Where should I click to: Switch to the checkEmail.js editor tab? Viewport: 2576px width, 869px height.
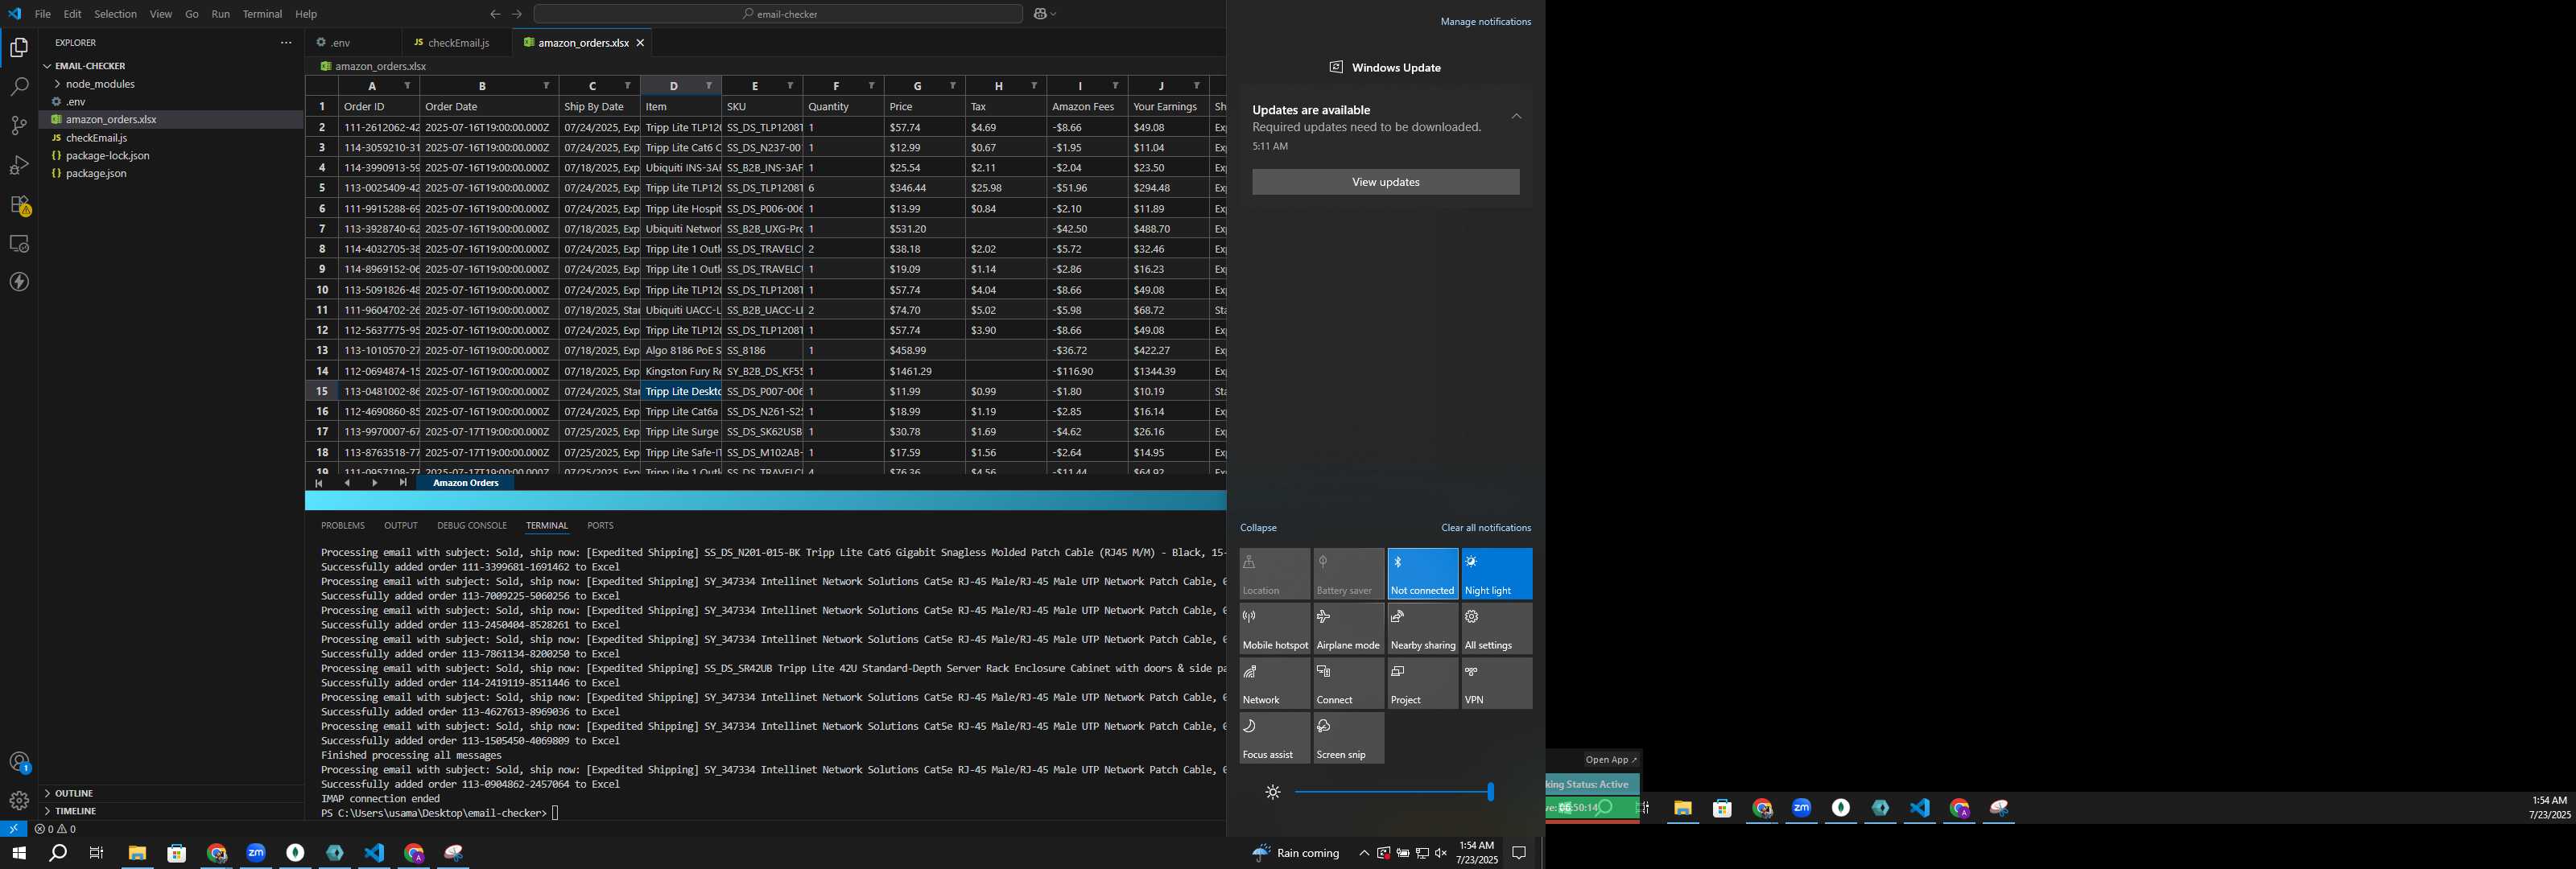(x=457, y=43)
